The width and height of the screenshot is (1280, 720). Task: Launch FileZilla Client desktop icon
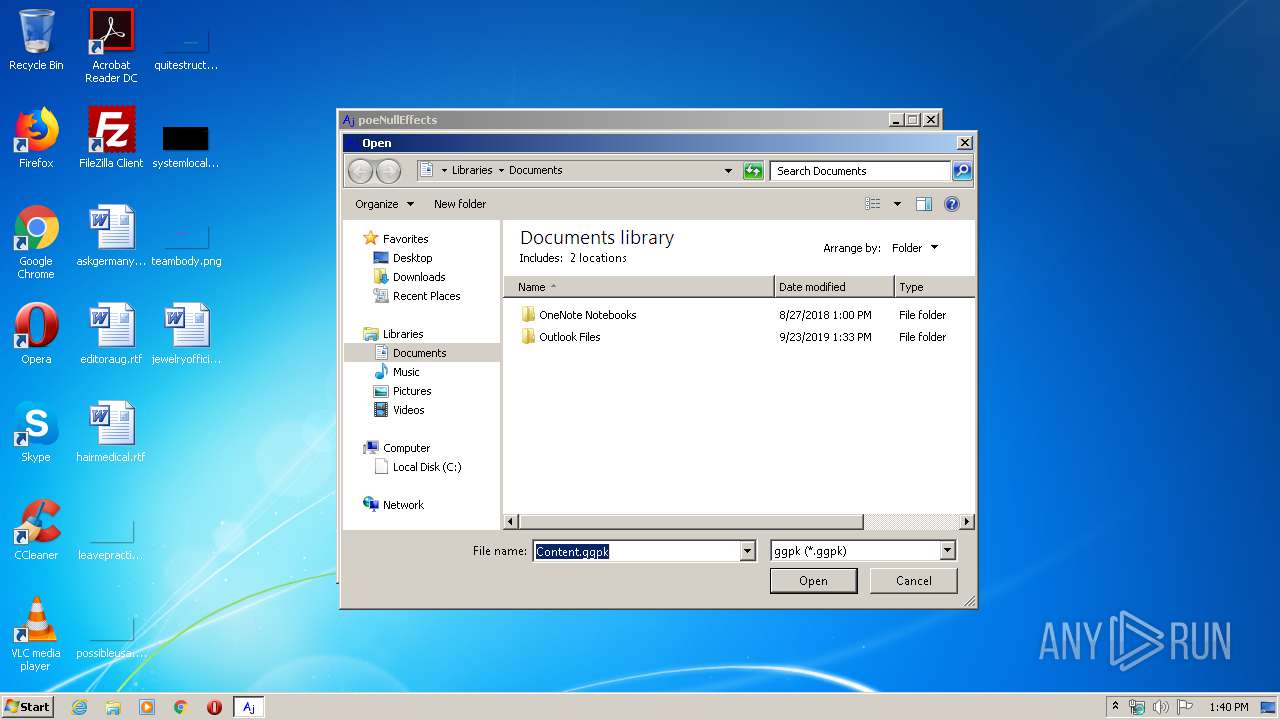click(x=111, y=138)
